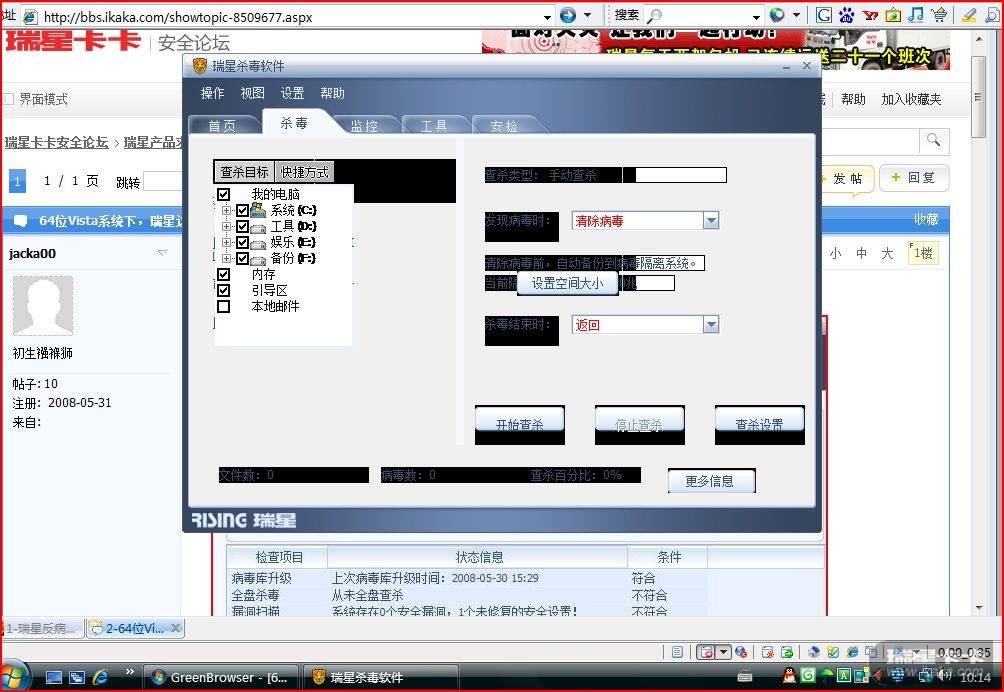
Task: Toggle the 引导区 checkbox
Action: (223, 290)
